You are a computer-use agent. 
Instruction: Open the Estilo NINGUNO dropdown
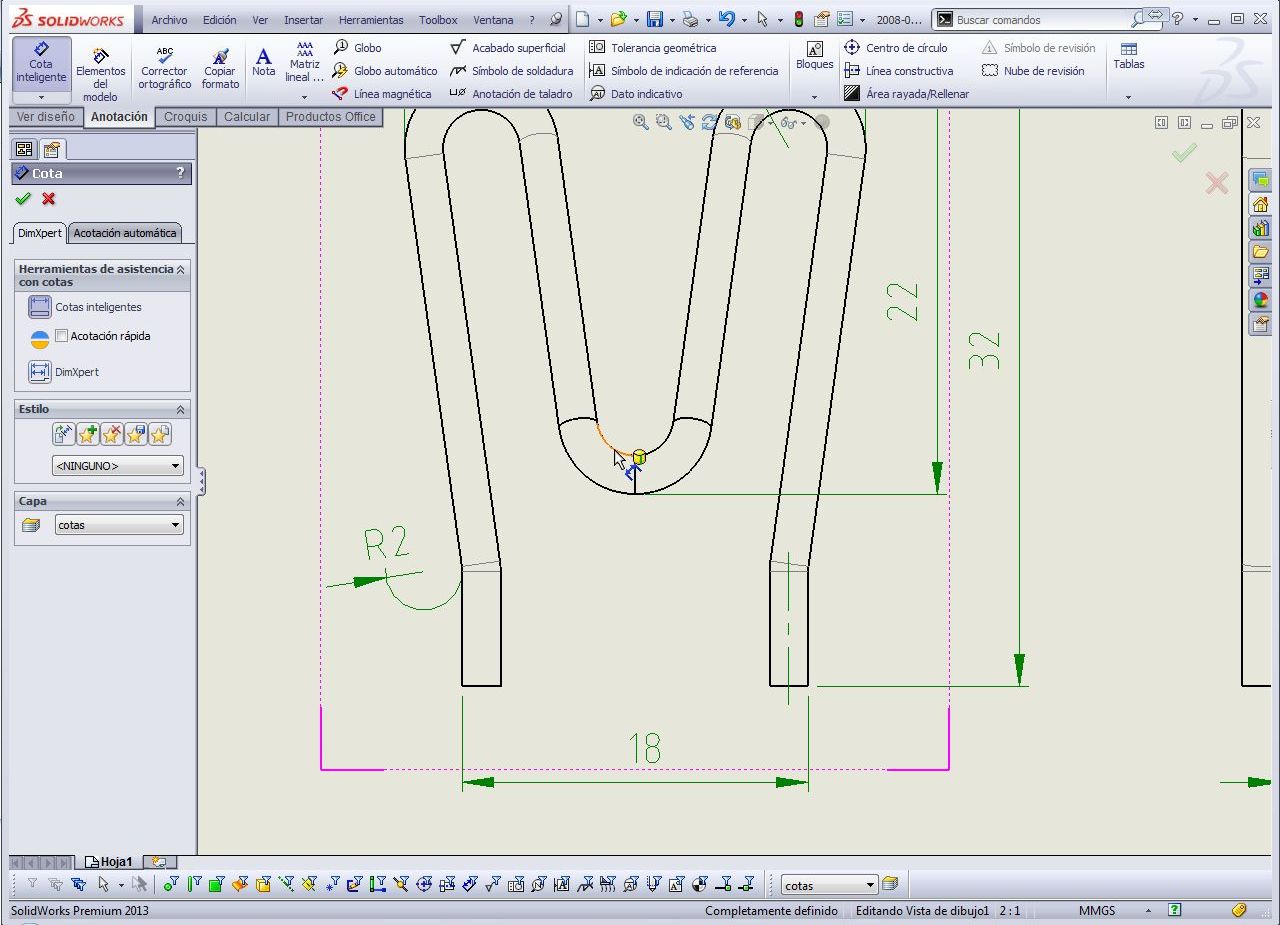point(118,466)
